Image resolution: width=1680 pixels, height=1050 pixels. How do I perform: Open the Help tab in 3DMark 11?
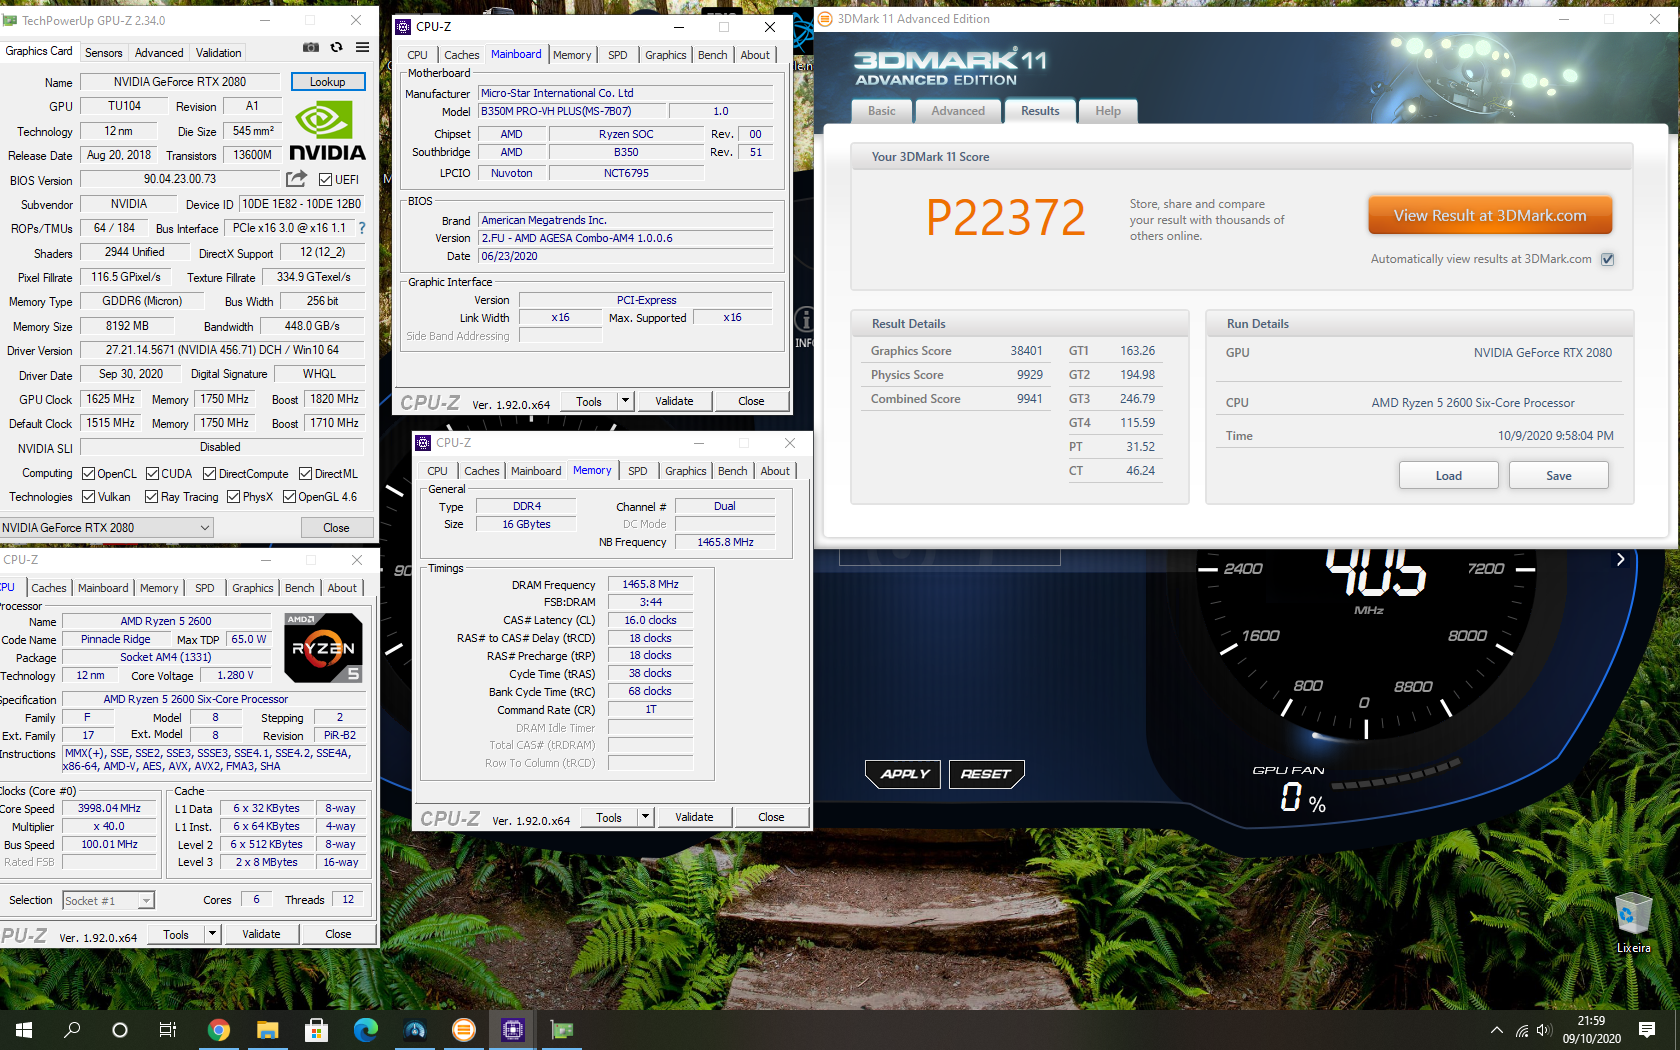[1108, 111]
